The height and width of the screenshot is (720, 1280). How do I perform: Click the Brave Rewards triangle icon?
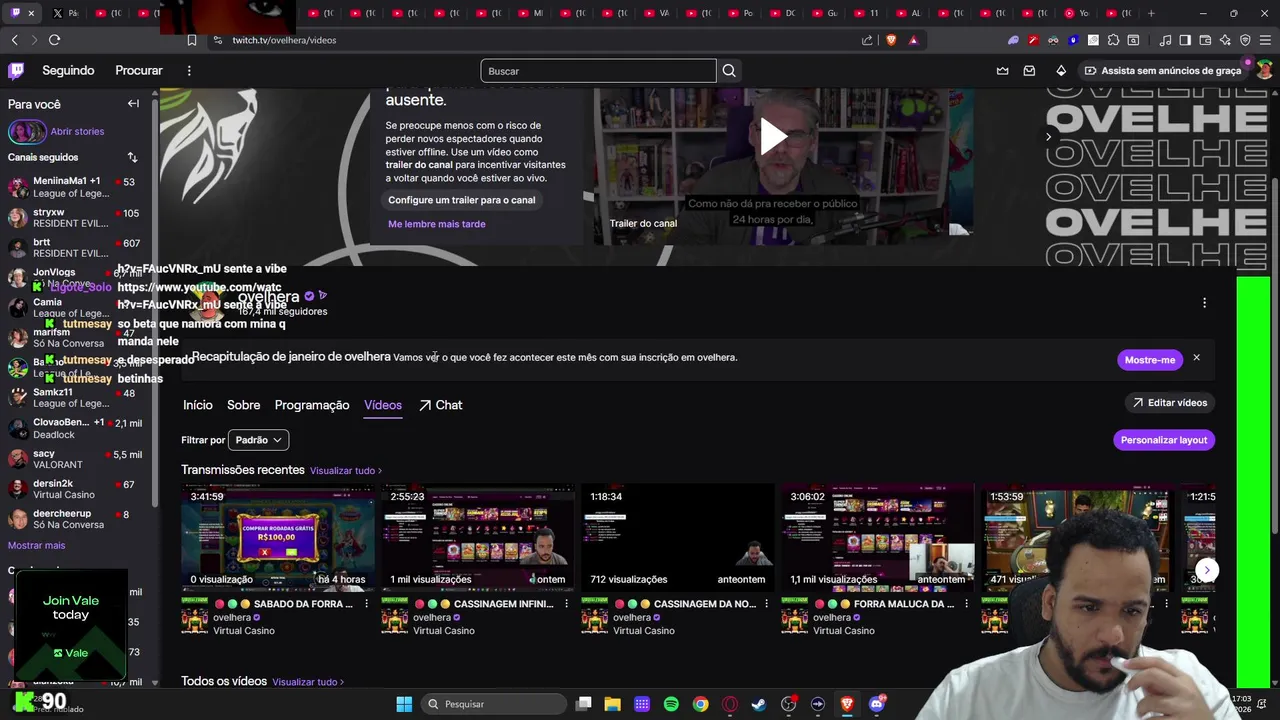[913, 40]
